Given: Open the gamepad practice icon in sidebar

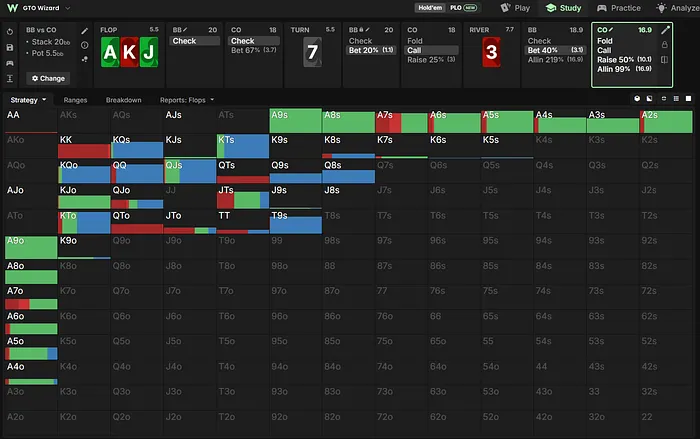Looking at the screenshot, I should (10, 63).
